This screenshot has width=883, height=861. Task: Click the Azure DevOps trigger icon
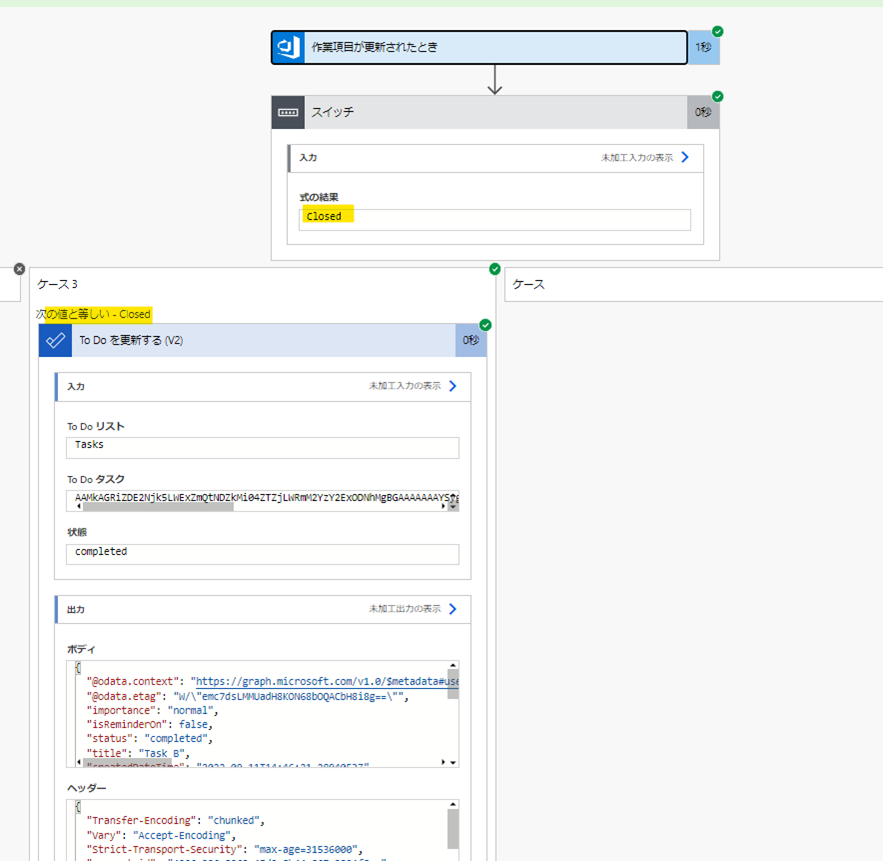tap(289, 47)
